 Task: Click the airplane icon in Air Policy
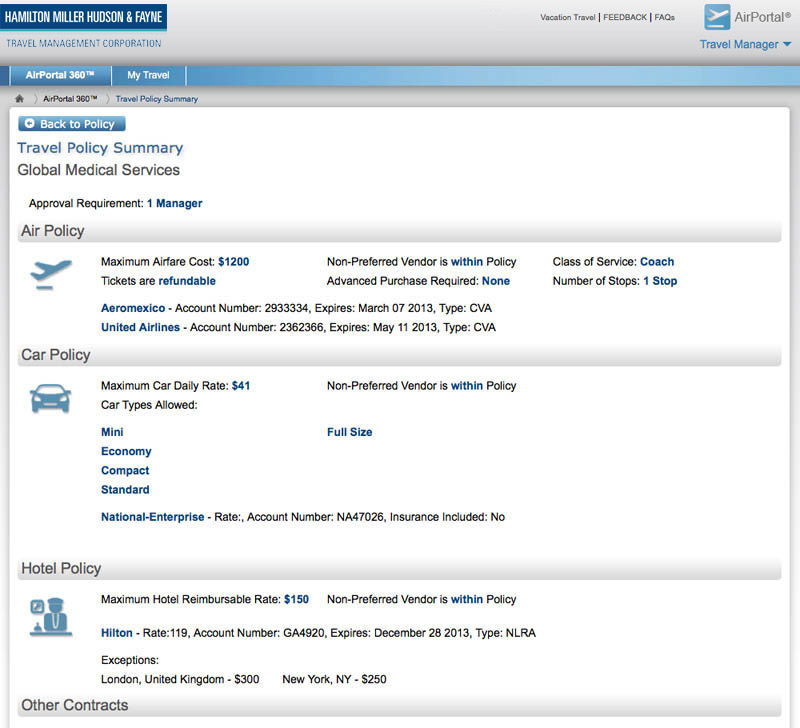(x=51, y=274)
